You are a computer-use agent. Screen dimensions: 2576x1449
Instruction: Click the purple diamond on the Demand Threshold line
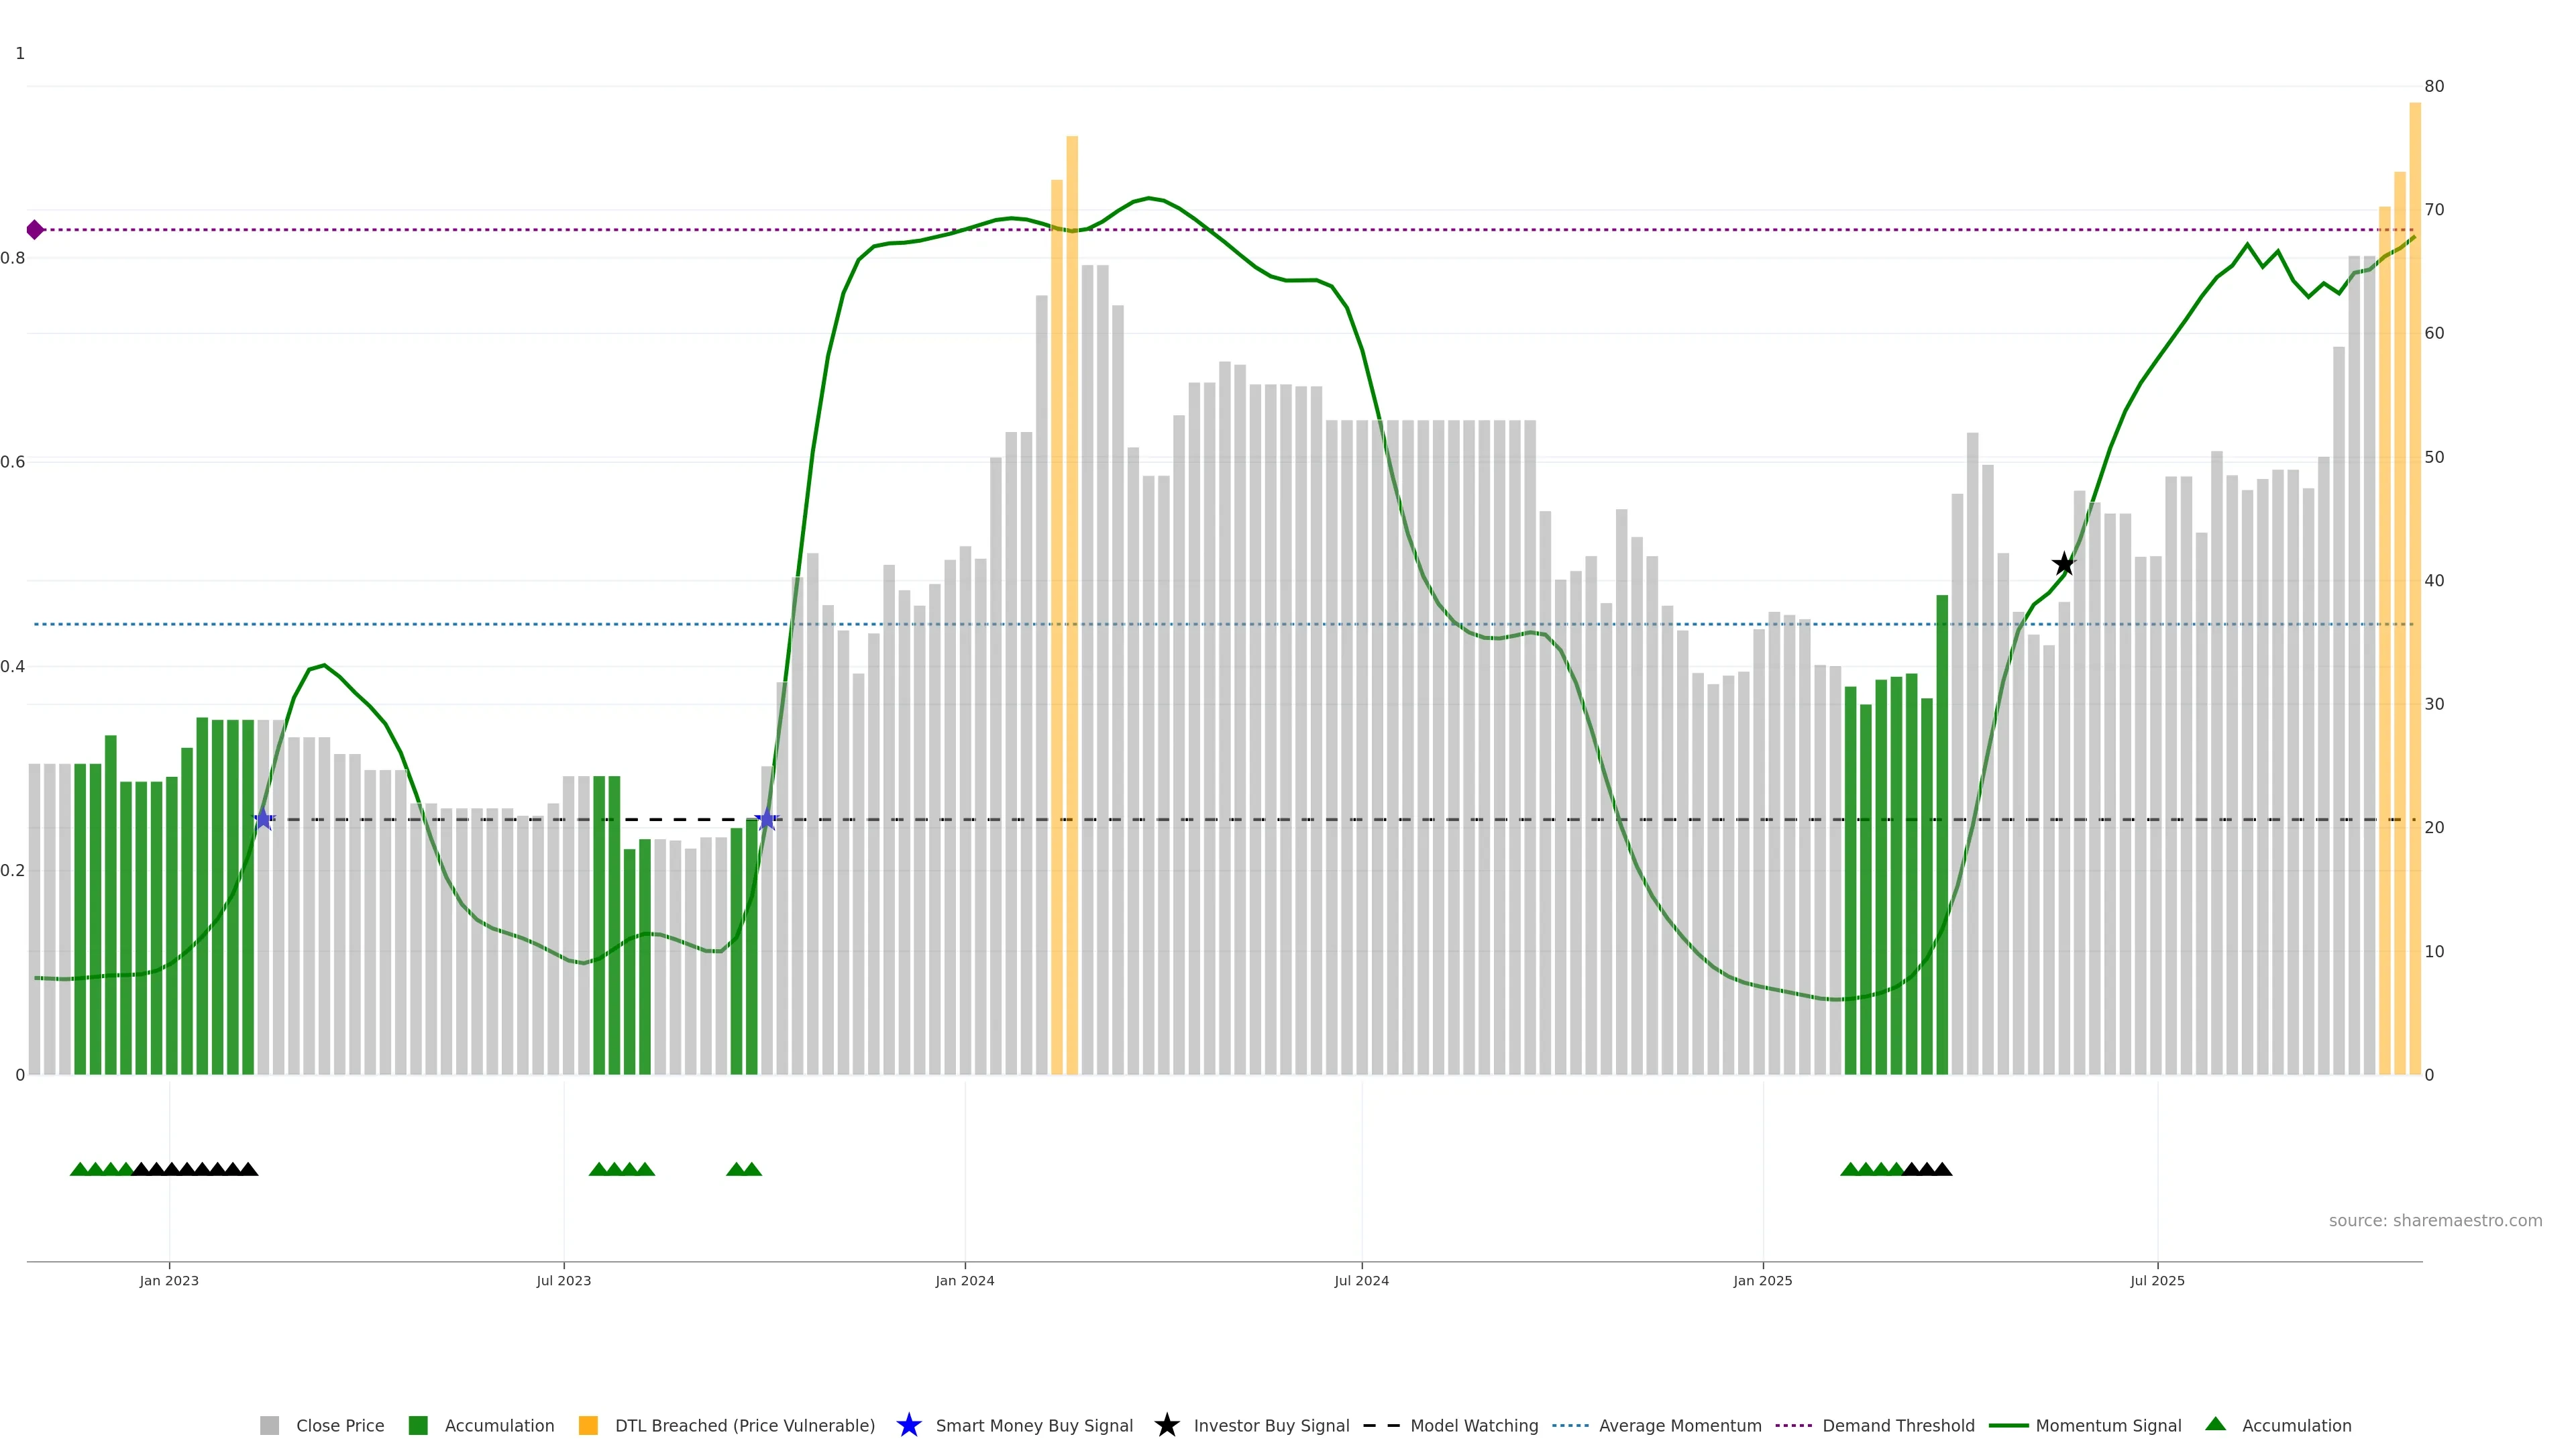click(x=35, y=230)
